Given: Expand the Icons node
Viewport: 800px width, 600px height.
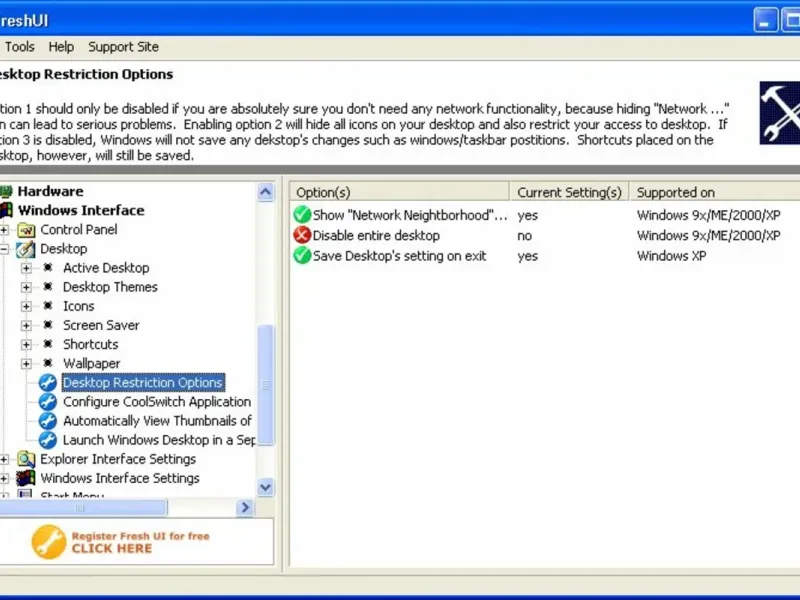Looking at the screenshot, I should click(26, 306).
